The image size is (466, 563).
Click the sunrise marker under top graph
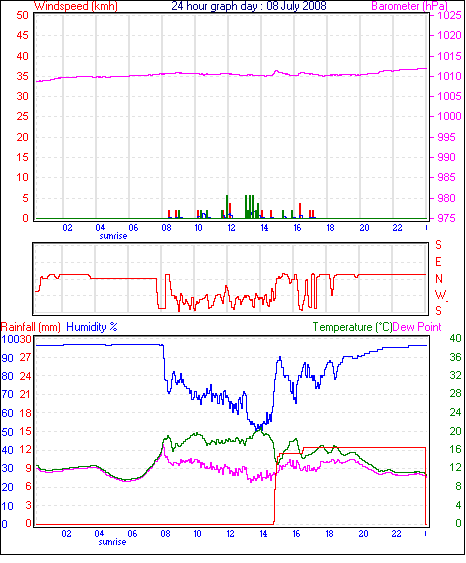tap(113, 236)
